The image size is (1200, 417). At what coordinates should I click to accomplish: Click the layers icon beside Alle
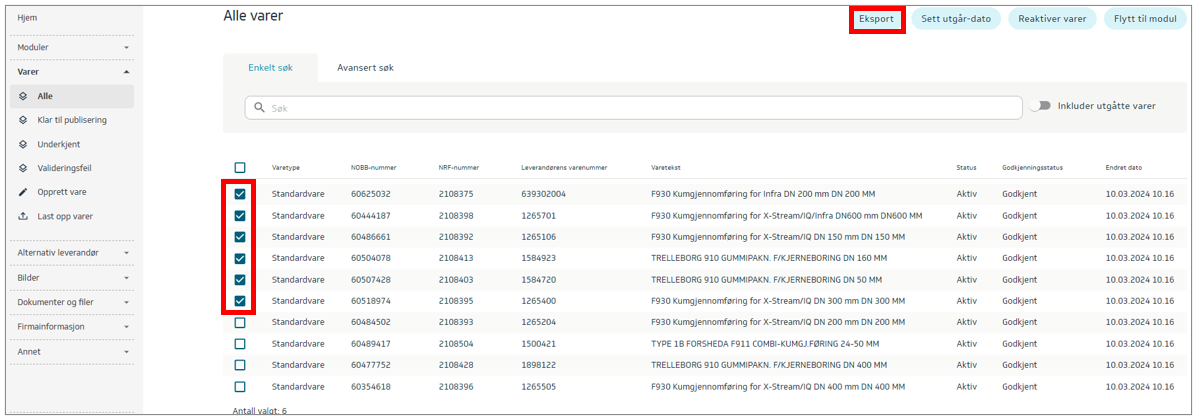24,96
